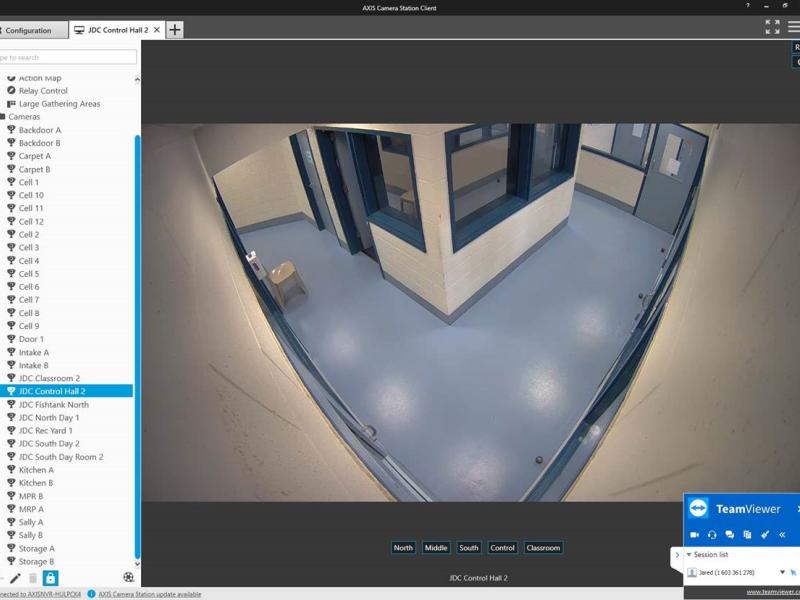Start a video call from the TeamViewer toolbar

[695, 535]
